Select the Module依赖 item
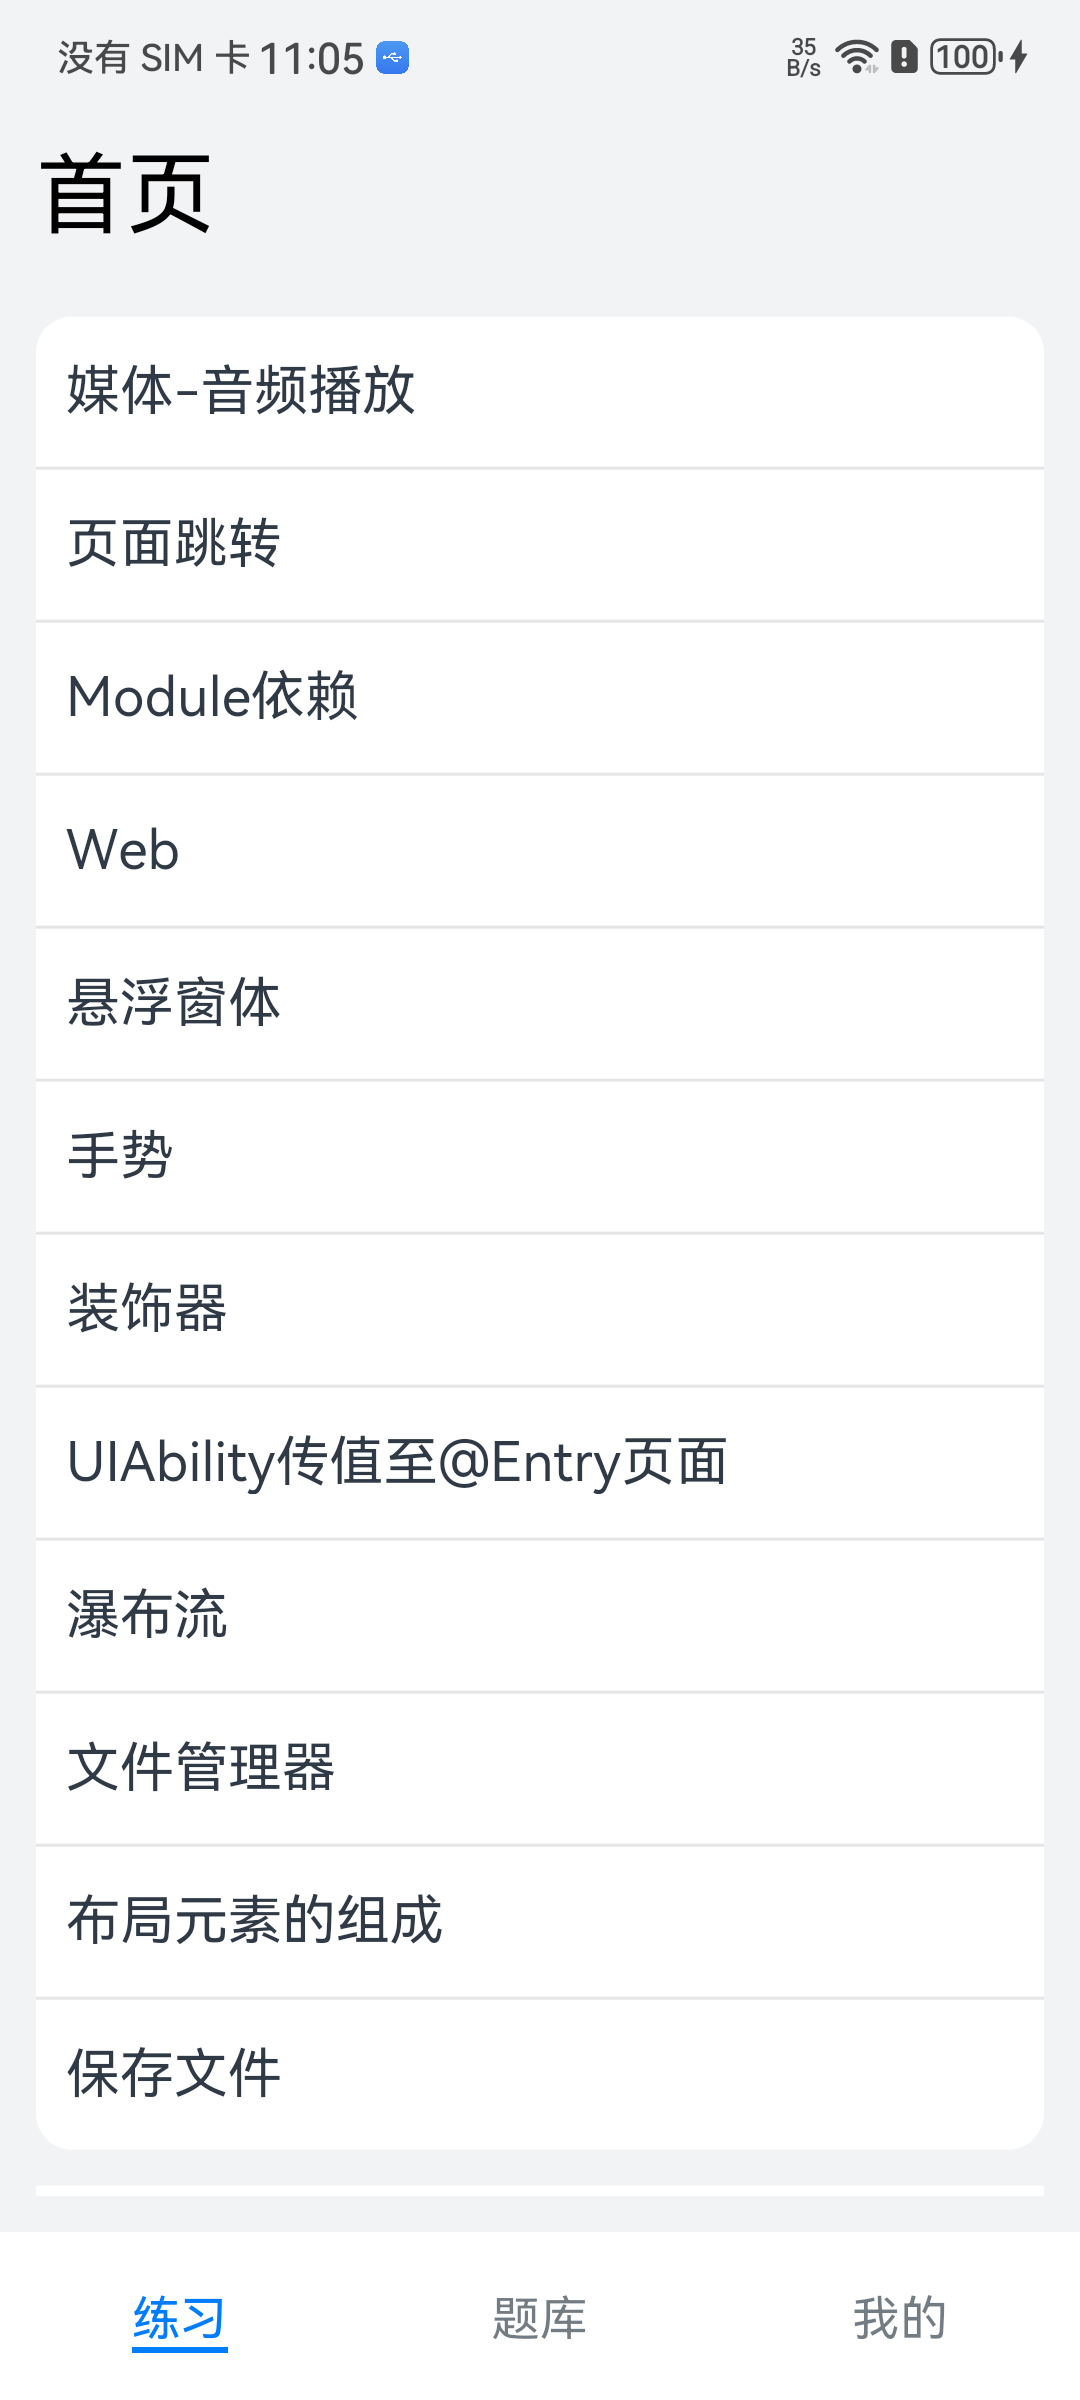Image resolution: width=1080 pixels, height=2400 pixels. (x=540, y=698)
